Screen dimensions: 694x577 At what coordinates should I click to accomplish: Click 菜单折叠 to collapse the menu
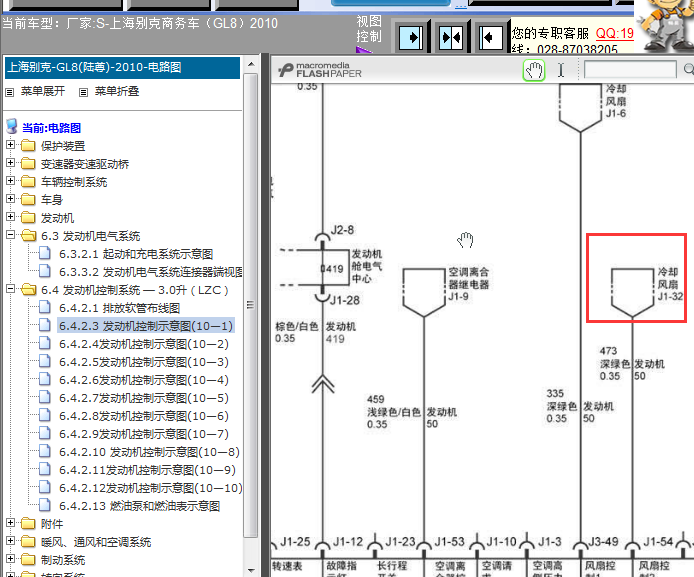[117, 91]
